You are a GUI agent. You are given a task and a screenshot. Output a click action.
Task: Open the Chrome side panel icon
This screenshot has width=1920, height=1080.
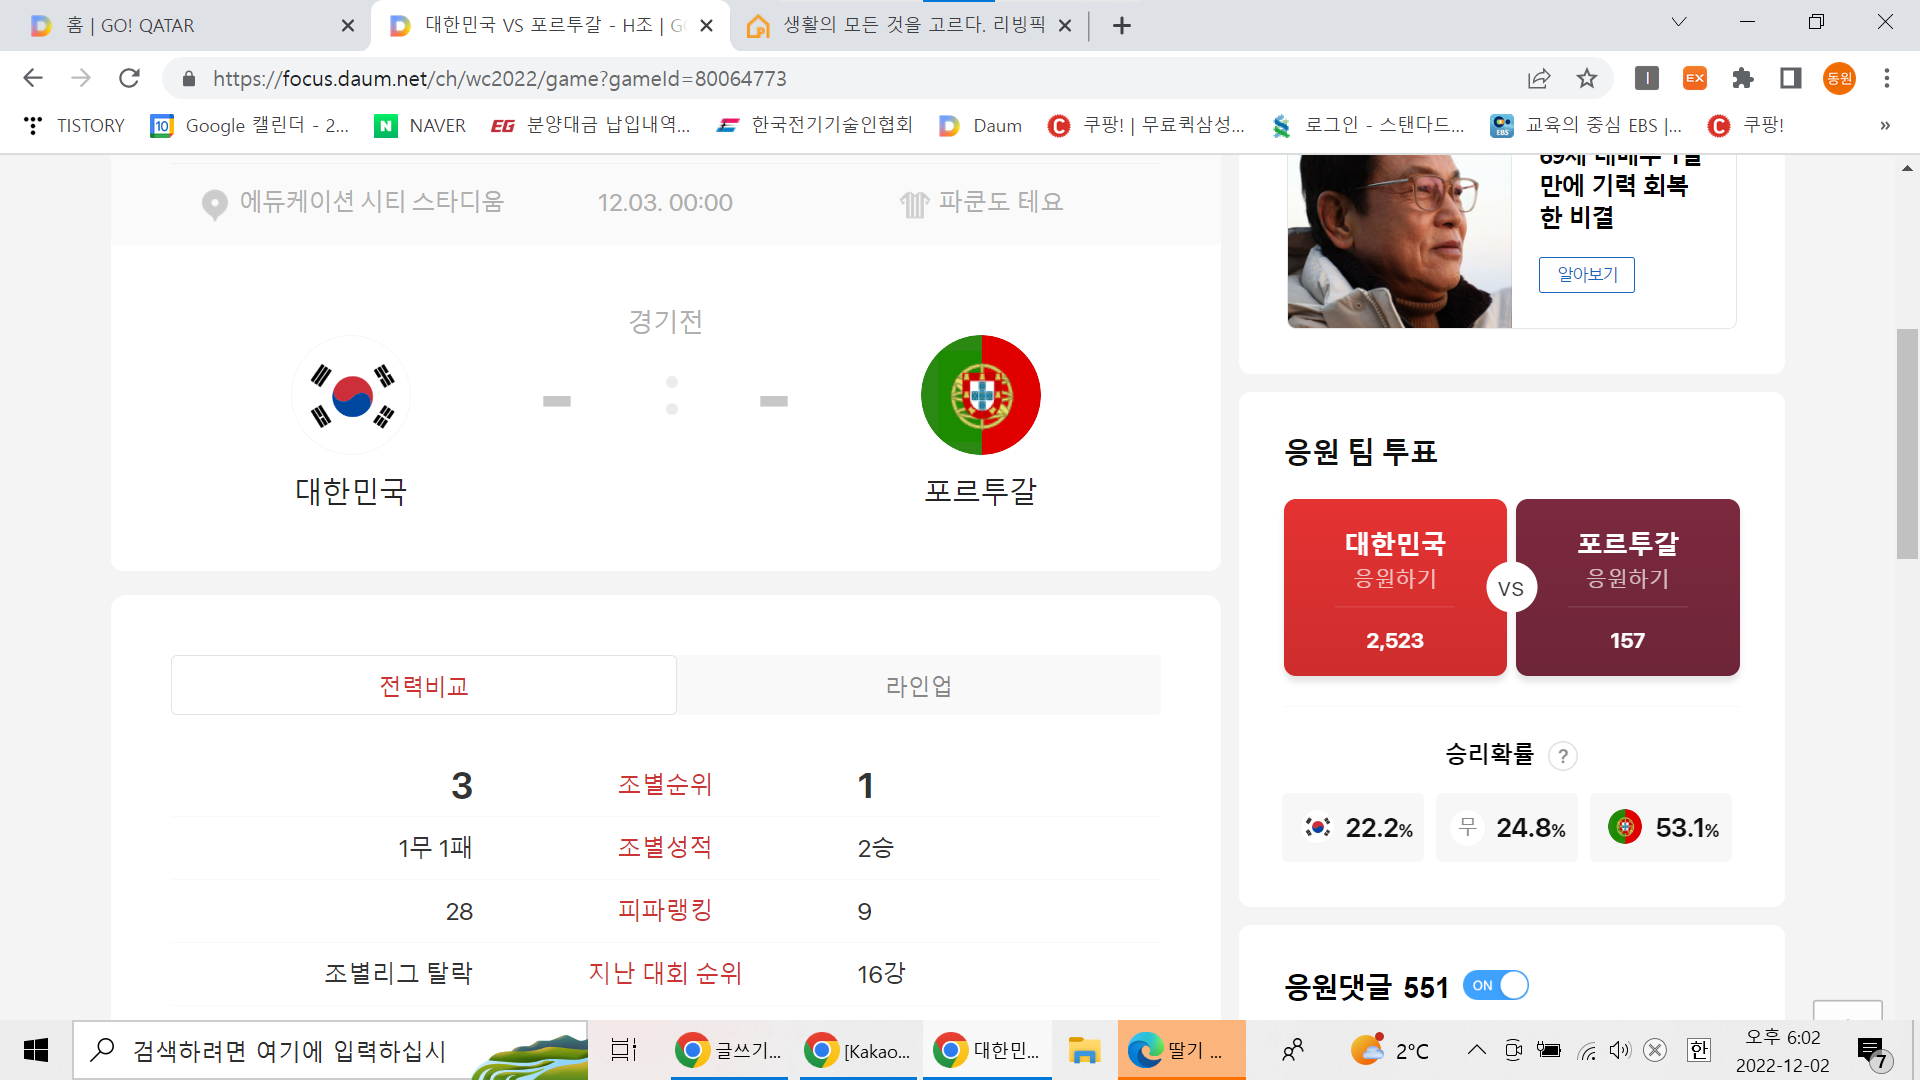coord(1791,78)
